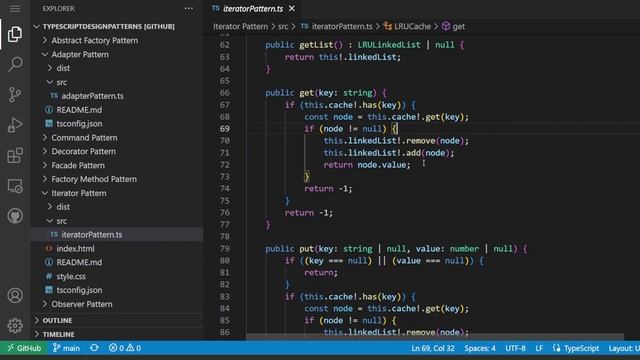This screenshot has height=360, width=640.
Task: Change end of line sequence LF
Action: pyautogui.click(x=539, y=348)
